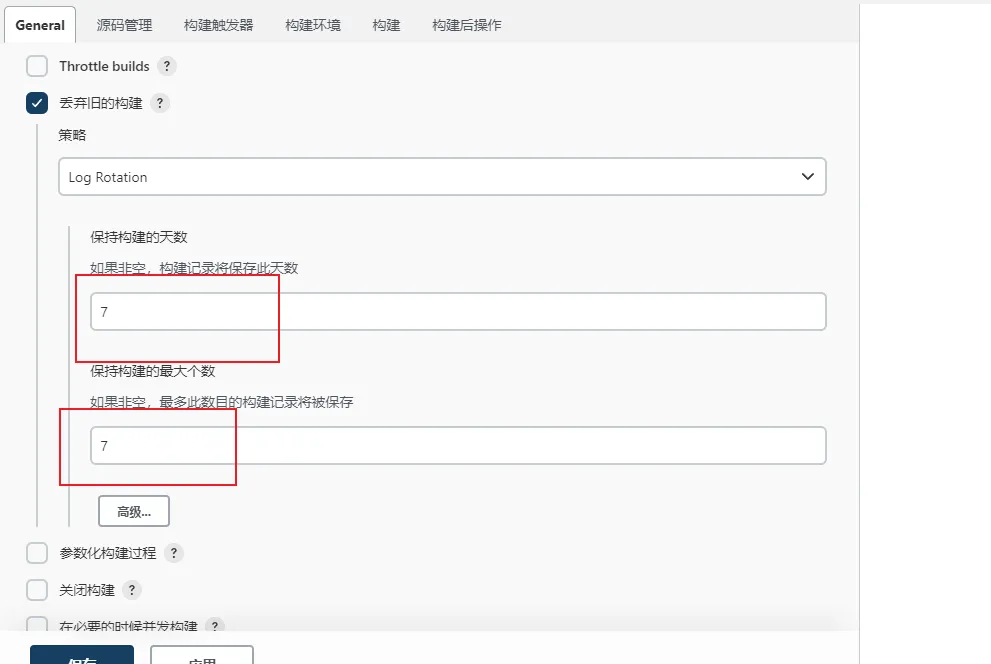Viewport: 991px width, 664px height.
Task: Focus the 保持构建的最大个数 input field
Action: (457, 446)
